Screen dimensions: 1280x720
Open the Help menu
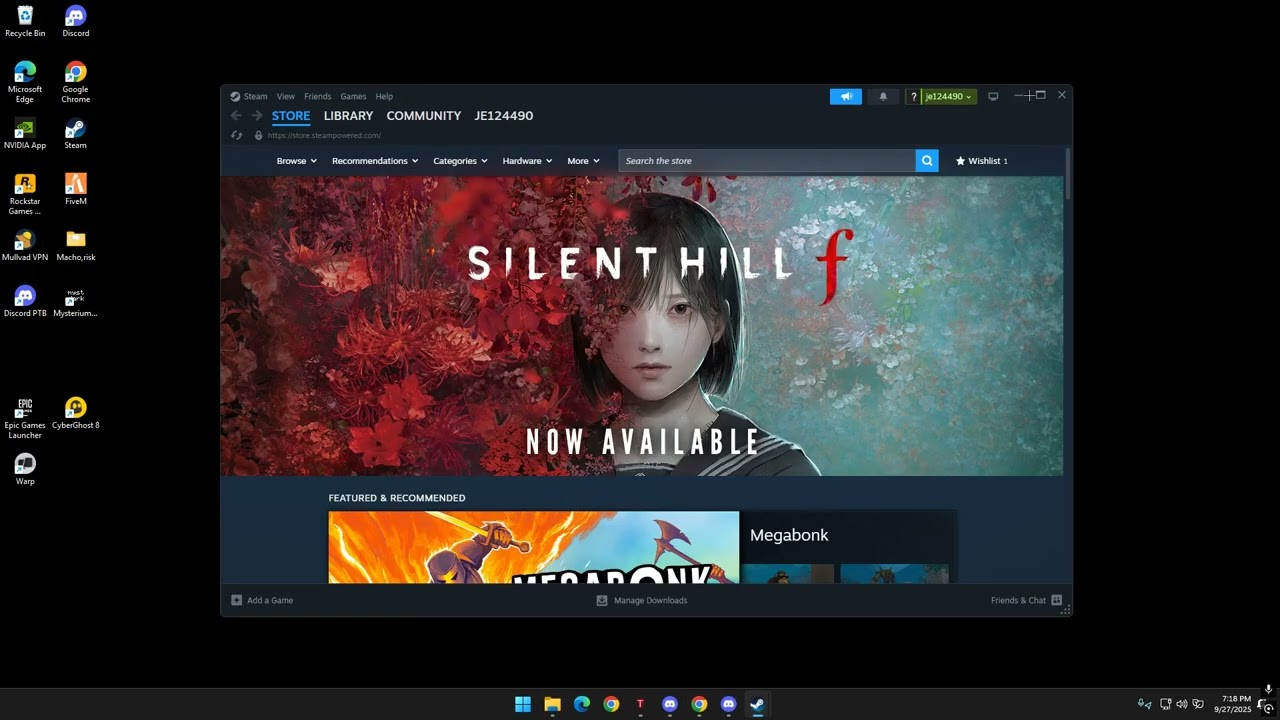(x=384, y=96)
